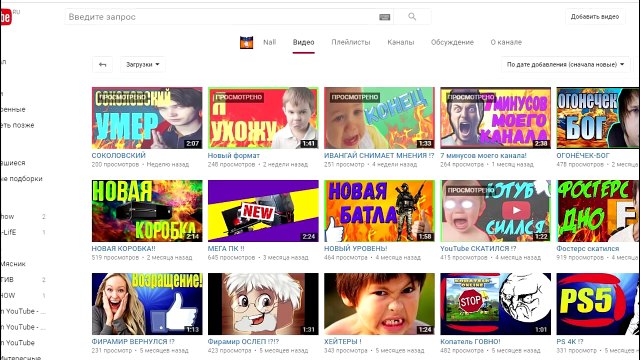Click the Фостерс скатился title link
The height and width of the screenshot is (360, 640).
(x=587, y=249)
